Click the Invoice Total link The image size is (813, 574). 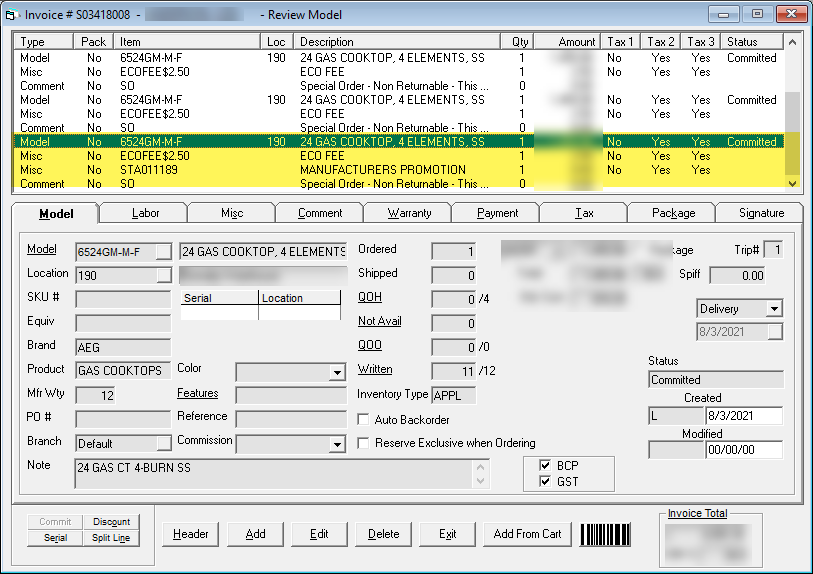click(697, 513)
